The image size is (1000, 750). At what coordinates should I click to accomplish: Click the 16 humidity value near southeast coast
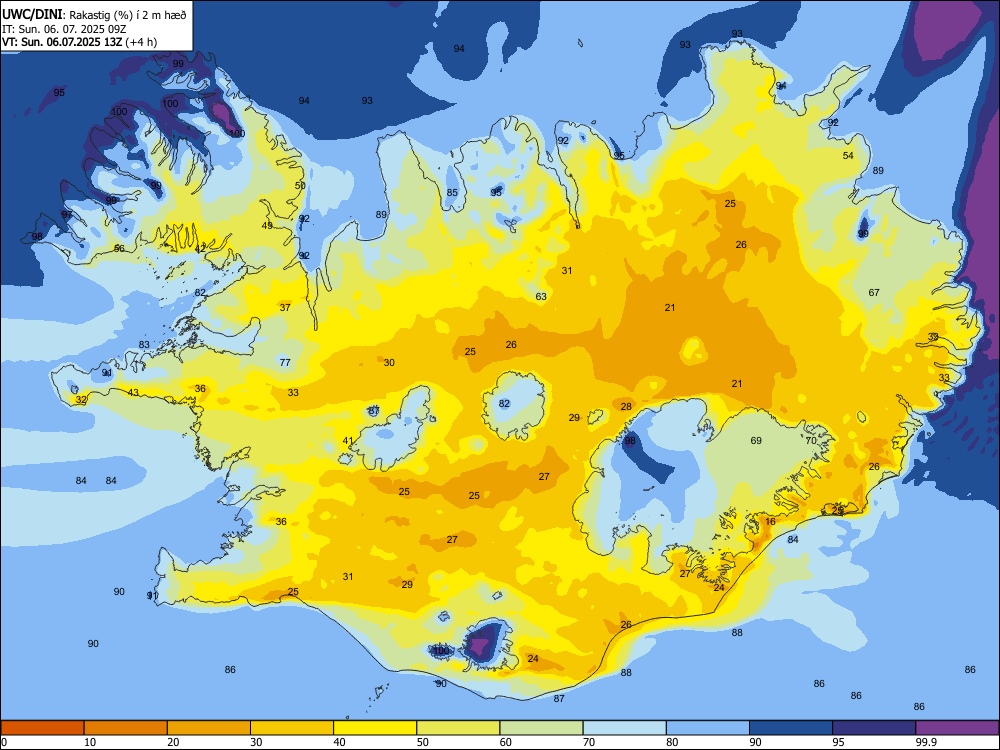(770, 522)
